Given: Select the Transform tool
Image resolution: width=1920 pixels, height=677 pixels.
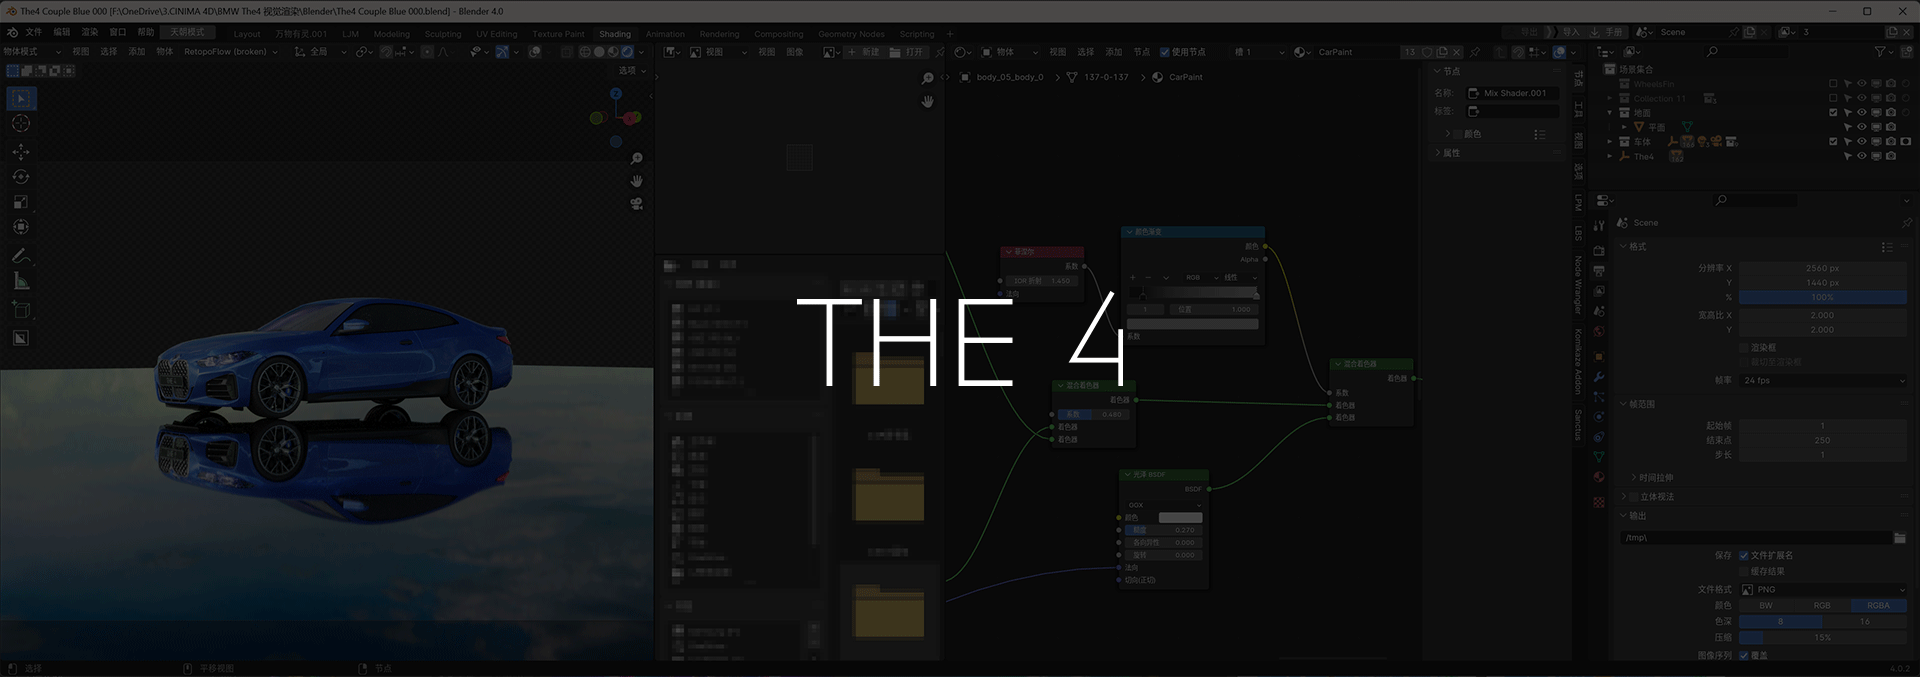Looking at the screenshot, I should click(x=21, y=227).
